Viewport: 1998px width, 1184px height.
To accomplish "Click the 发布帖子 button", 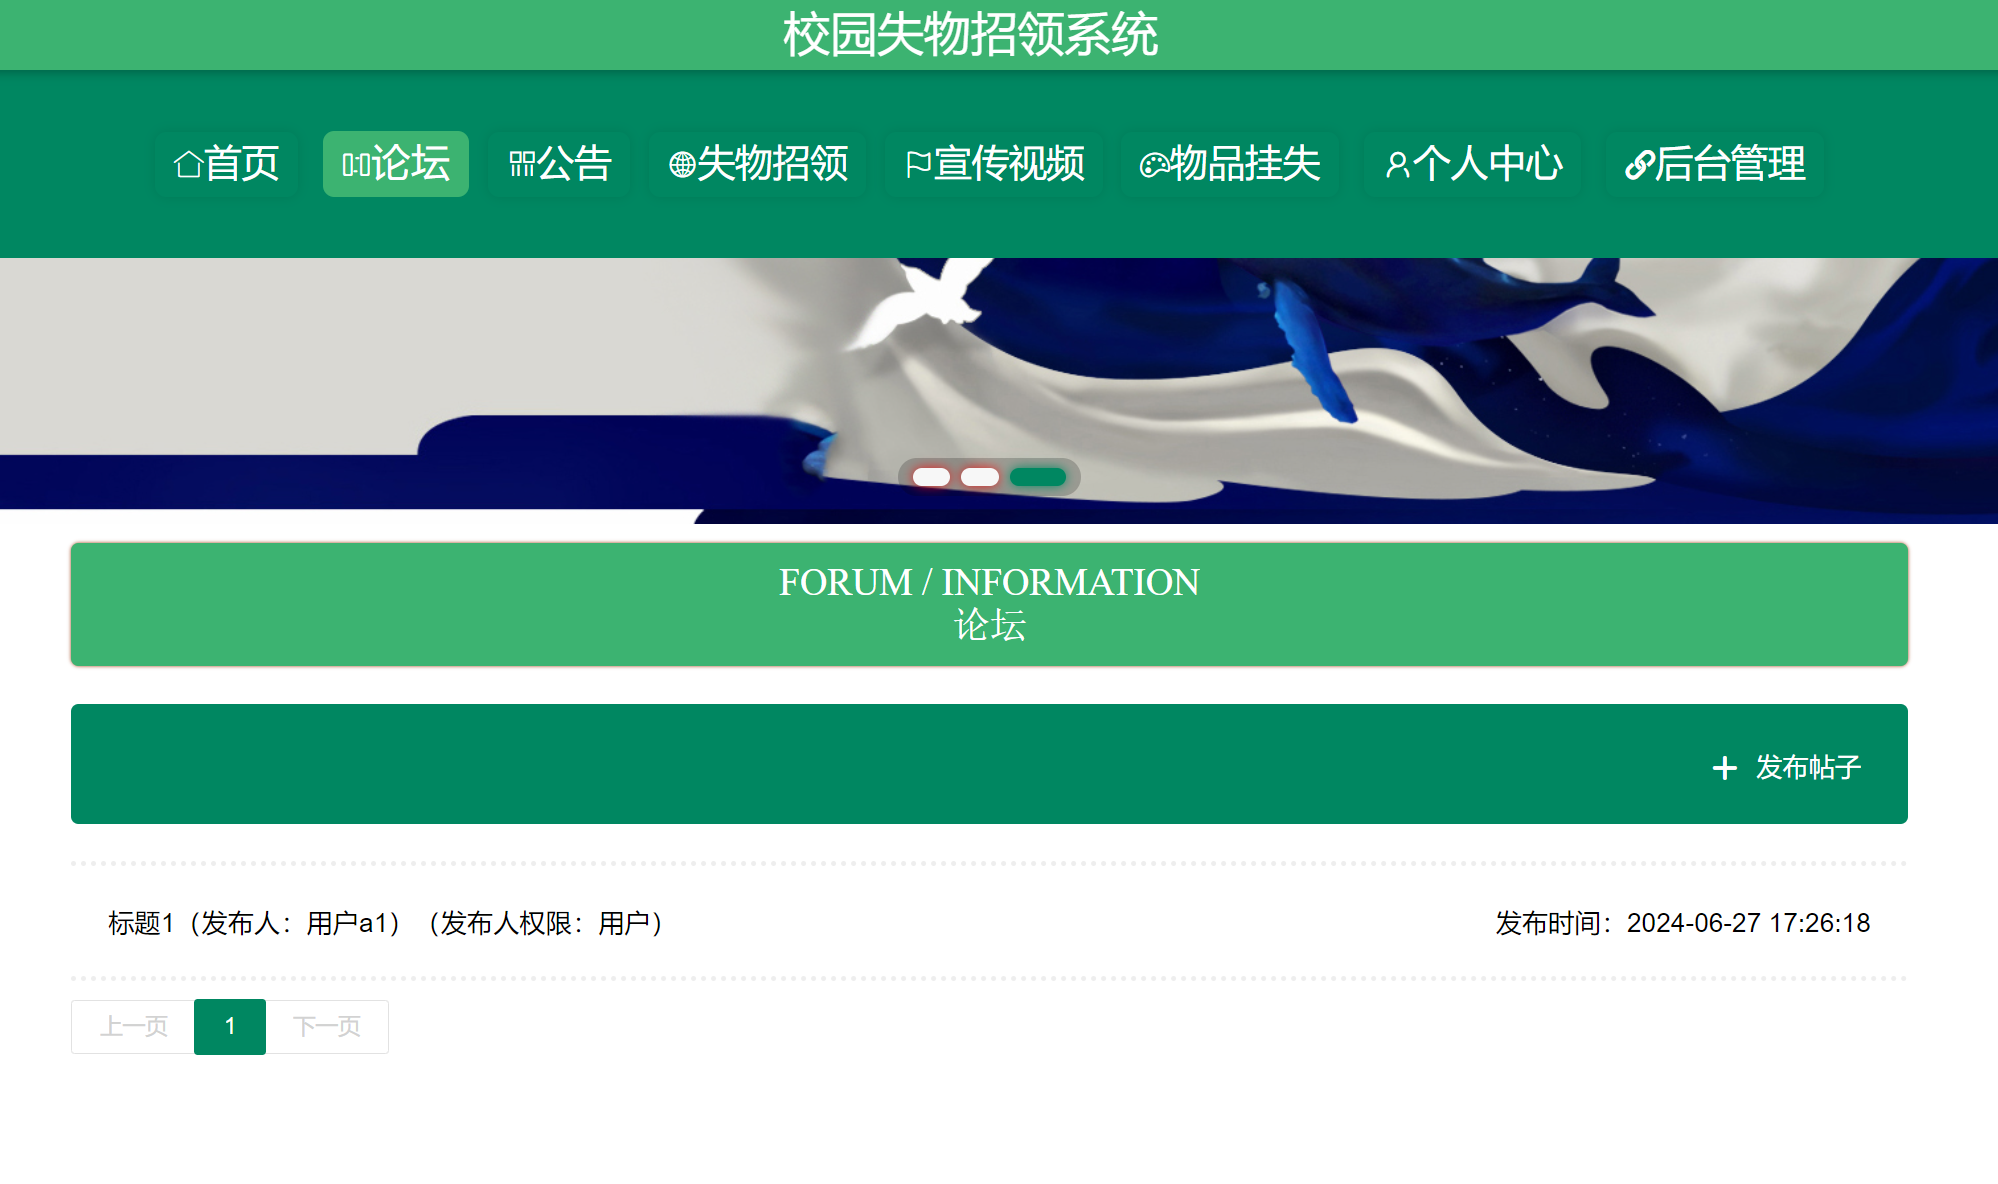I will coord(1786,767).
